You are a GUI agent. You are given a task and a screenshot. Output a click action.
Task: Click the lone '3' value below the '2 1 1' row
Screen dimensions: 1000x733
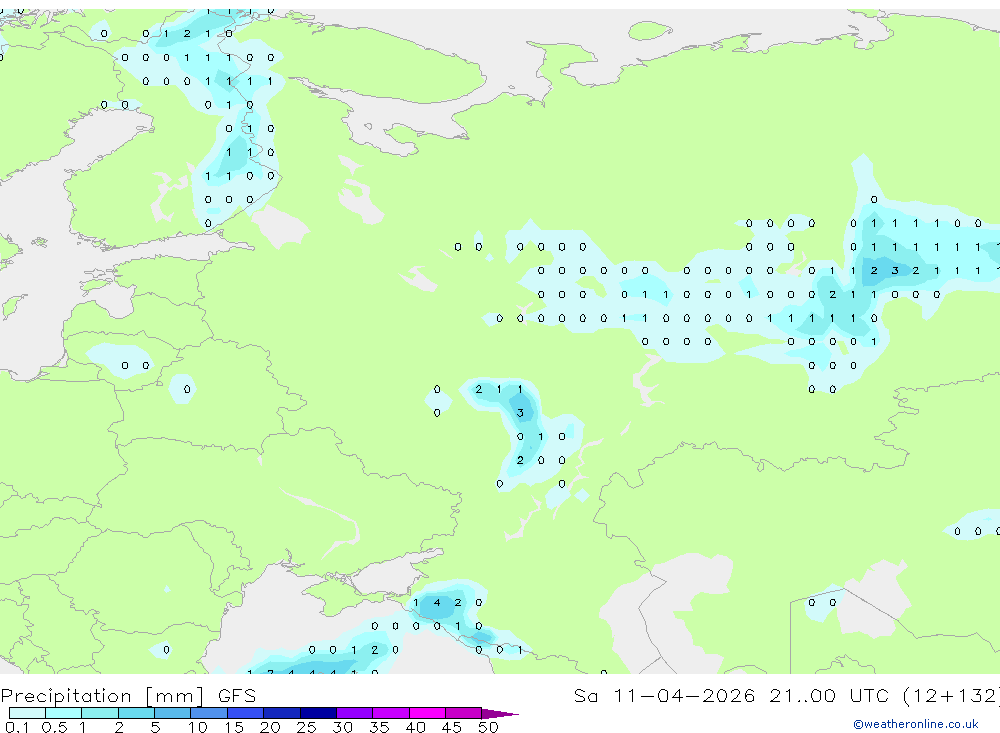(520, 413)
